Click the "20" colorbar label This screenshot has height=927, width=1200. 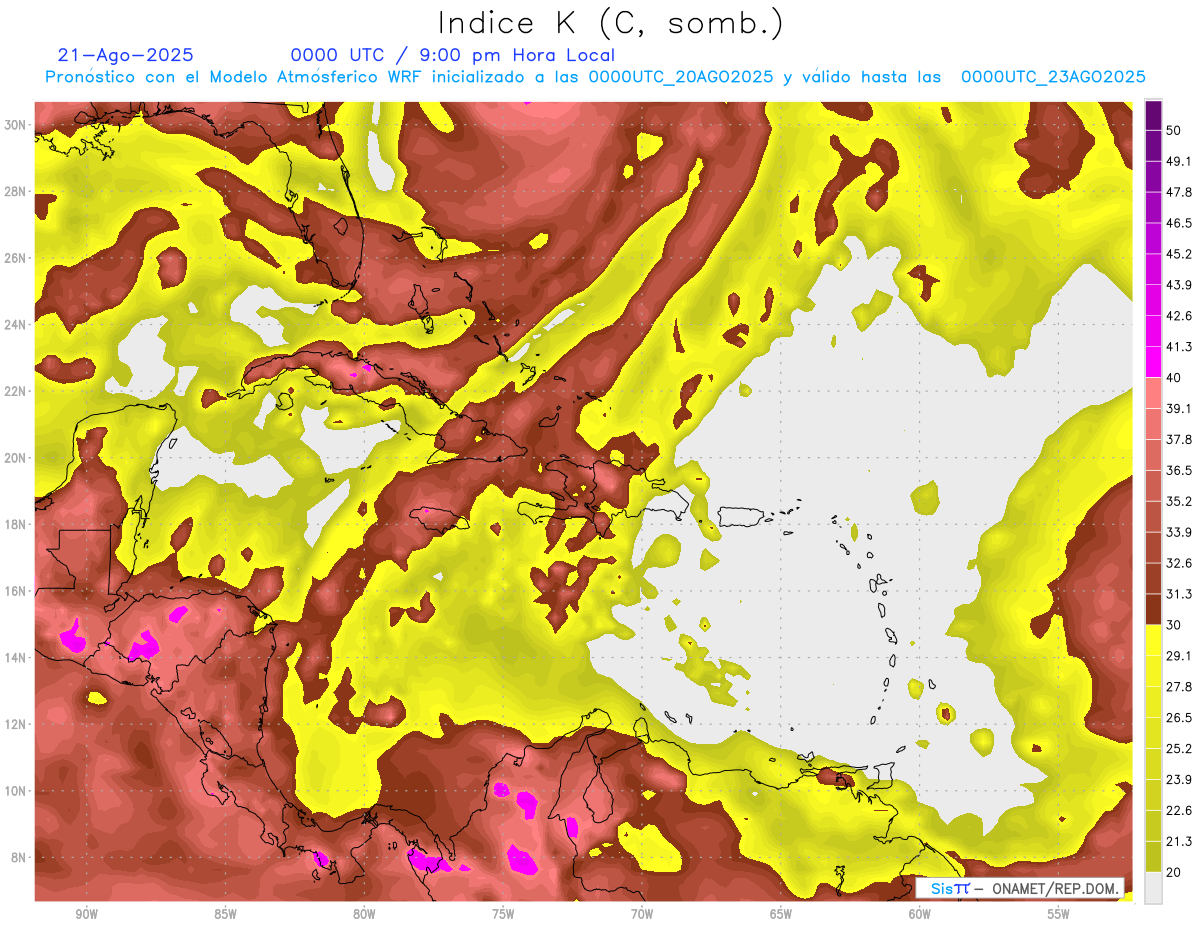coord(1174,872)
